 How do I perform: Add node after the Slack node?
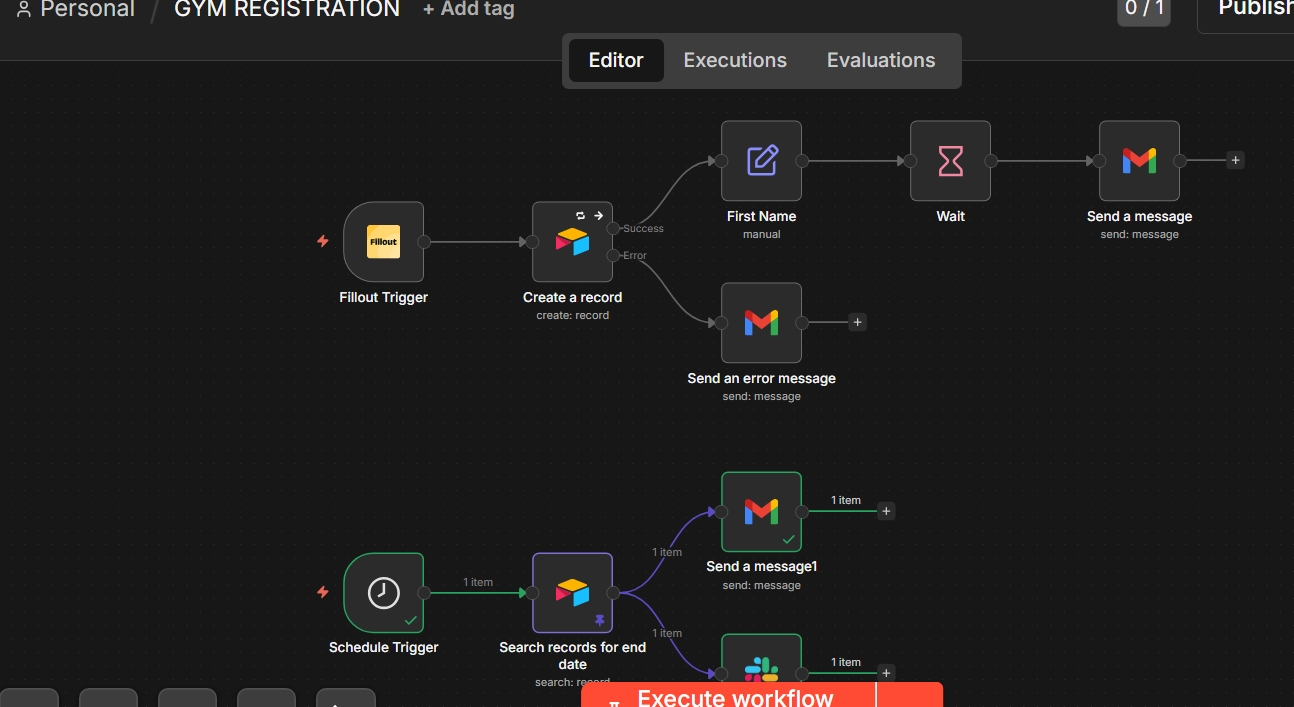[x=885, y=673]
